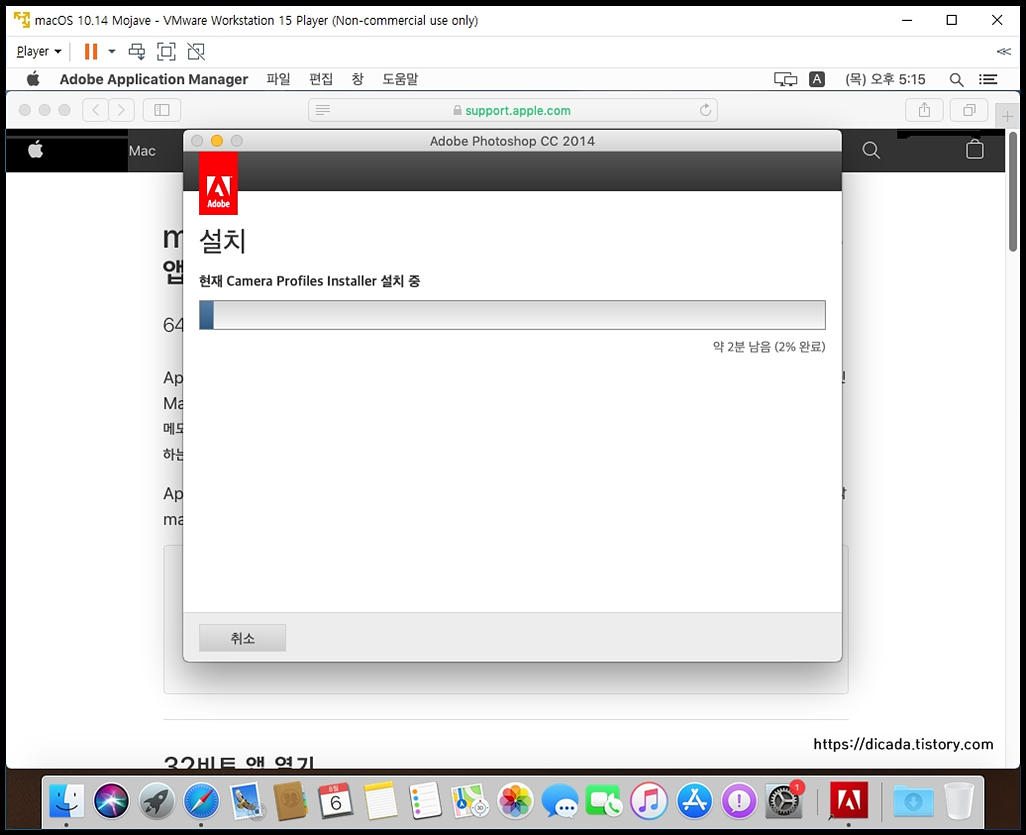The image size is (1026, 835).
Task: Open Safari reader view lines icon
Action: point(323,110)
